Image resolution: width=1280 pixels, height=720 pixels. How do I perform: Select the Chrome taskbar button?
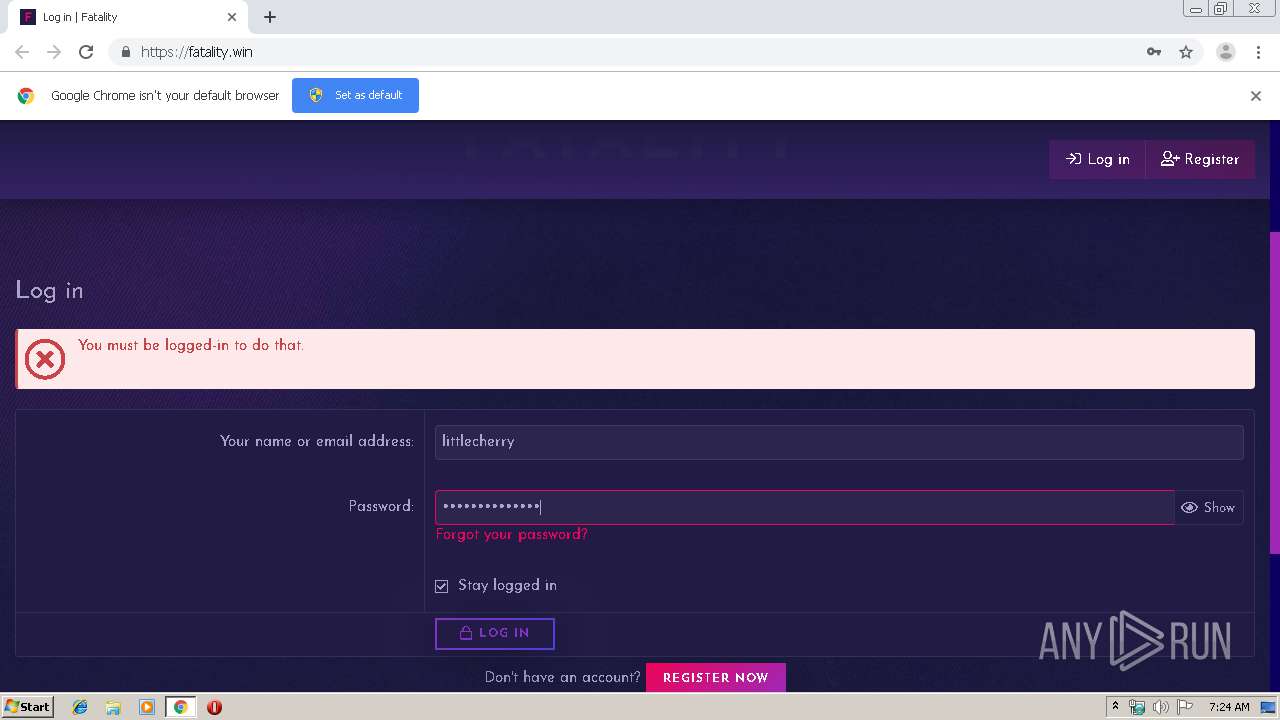pos(180,707)
